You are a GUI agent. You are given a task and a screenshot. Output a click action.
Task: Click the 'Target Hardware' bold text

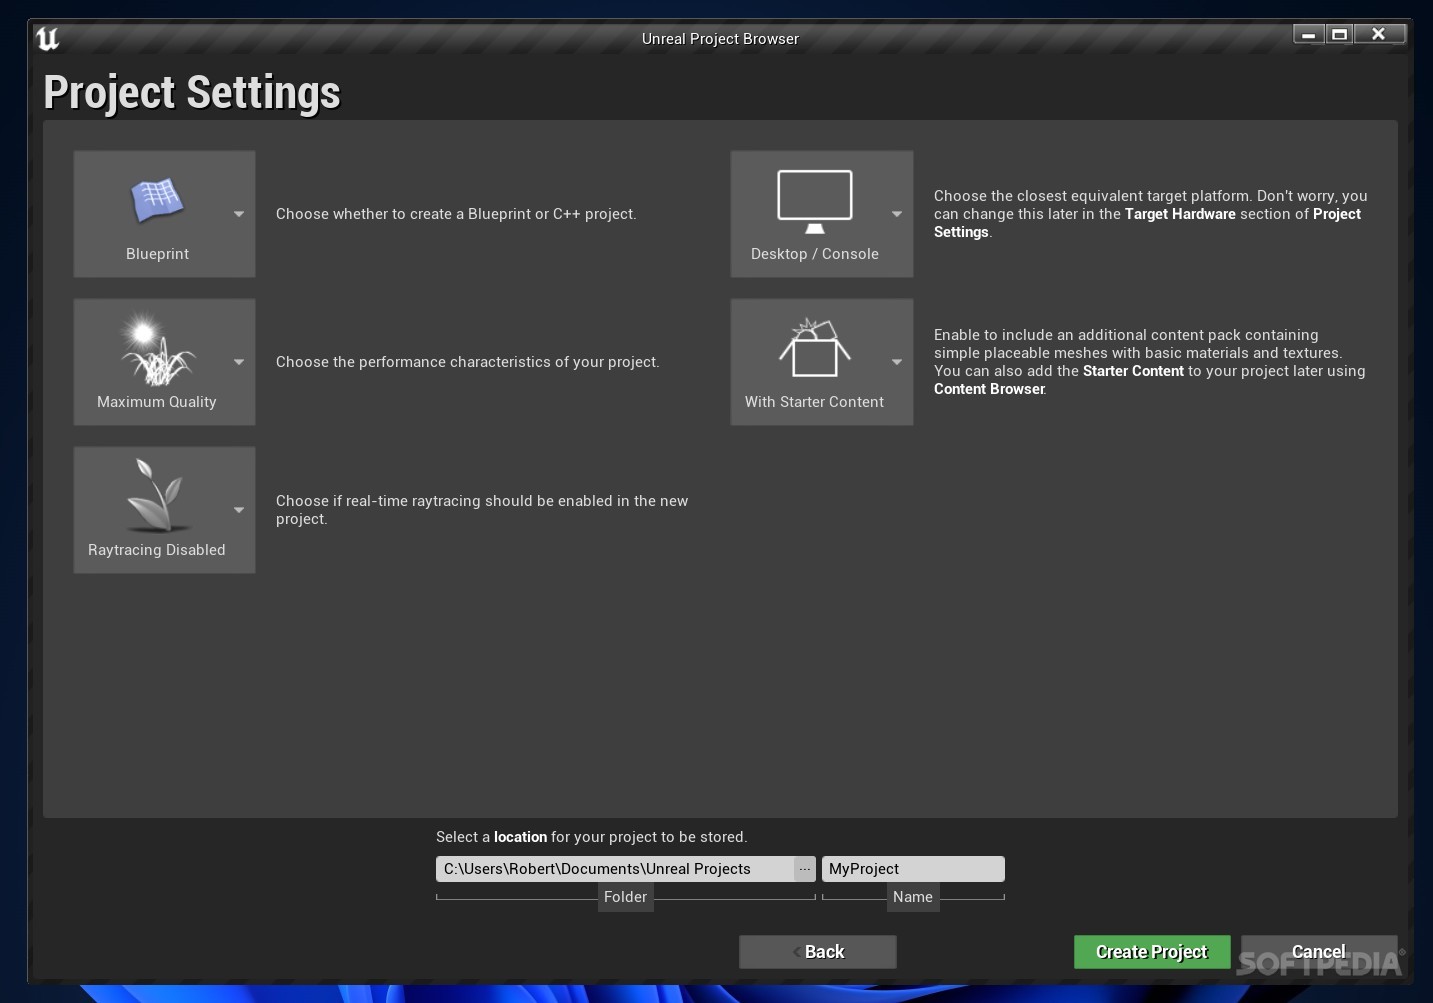pyautogui.click(x=1180, y=214)
